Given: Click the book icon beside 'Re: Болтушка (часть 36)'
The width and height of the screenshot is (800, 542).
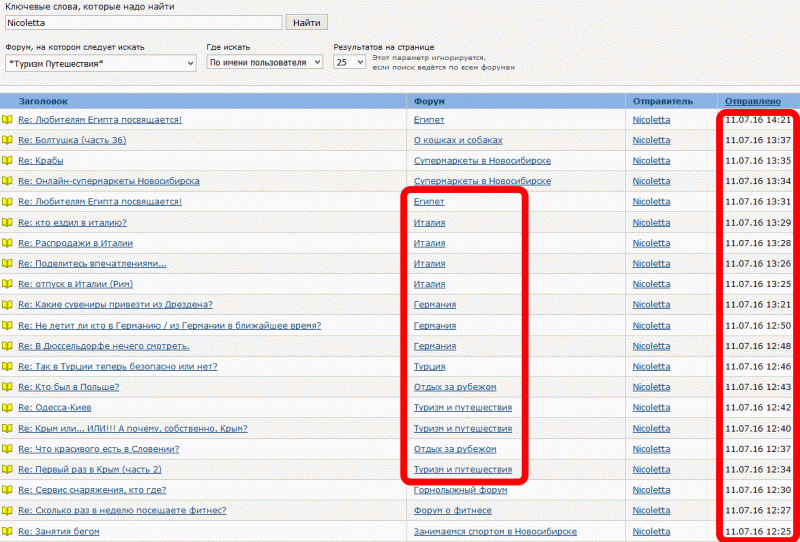Looking at the screenshot, I should click(x=8, y=140).
